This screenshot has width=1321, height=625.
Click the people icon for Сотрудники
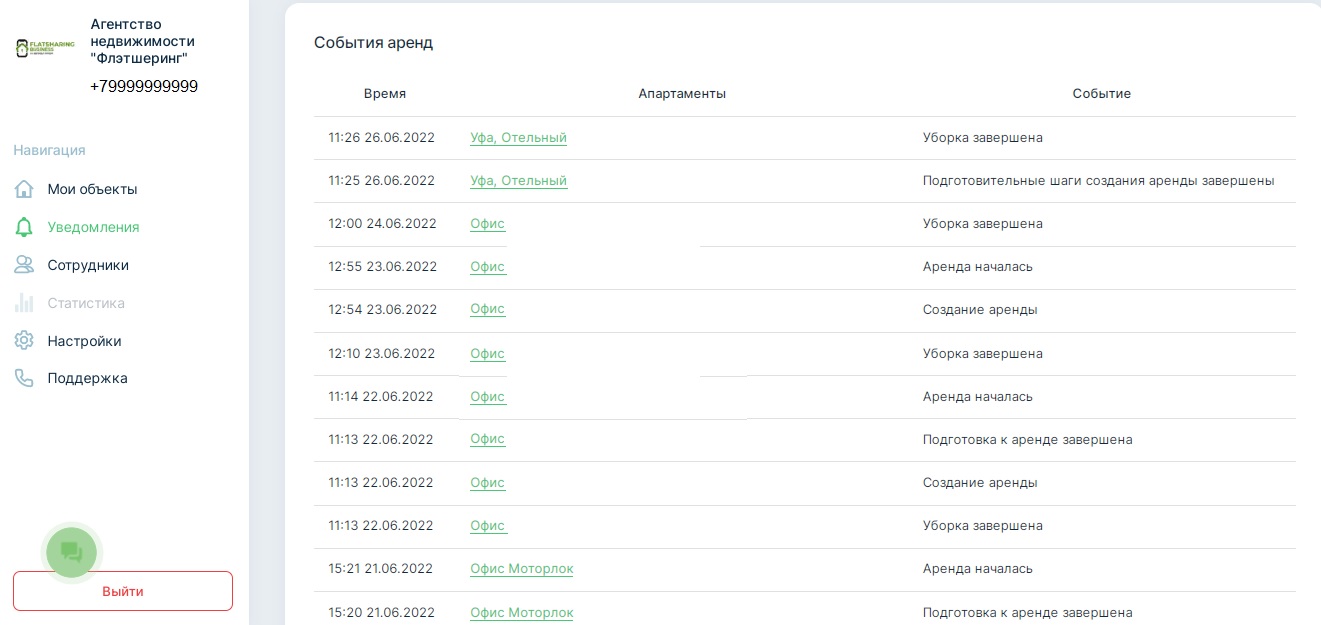click(x=24, y=265)
